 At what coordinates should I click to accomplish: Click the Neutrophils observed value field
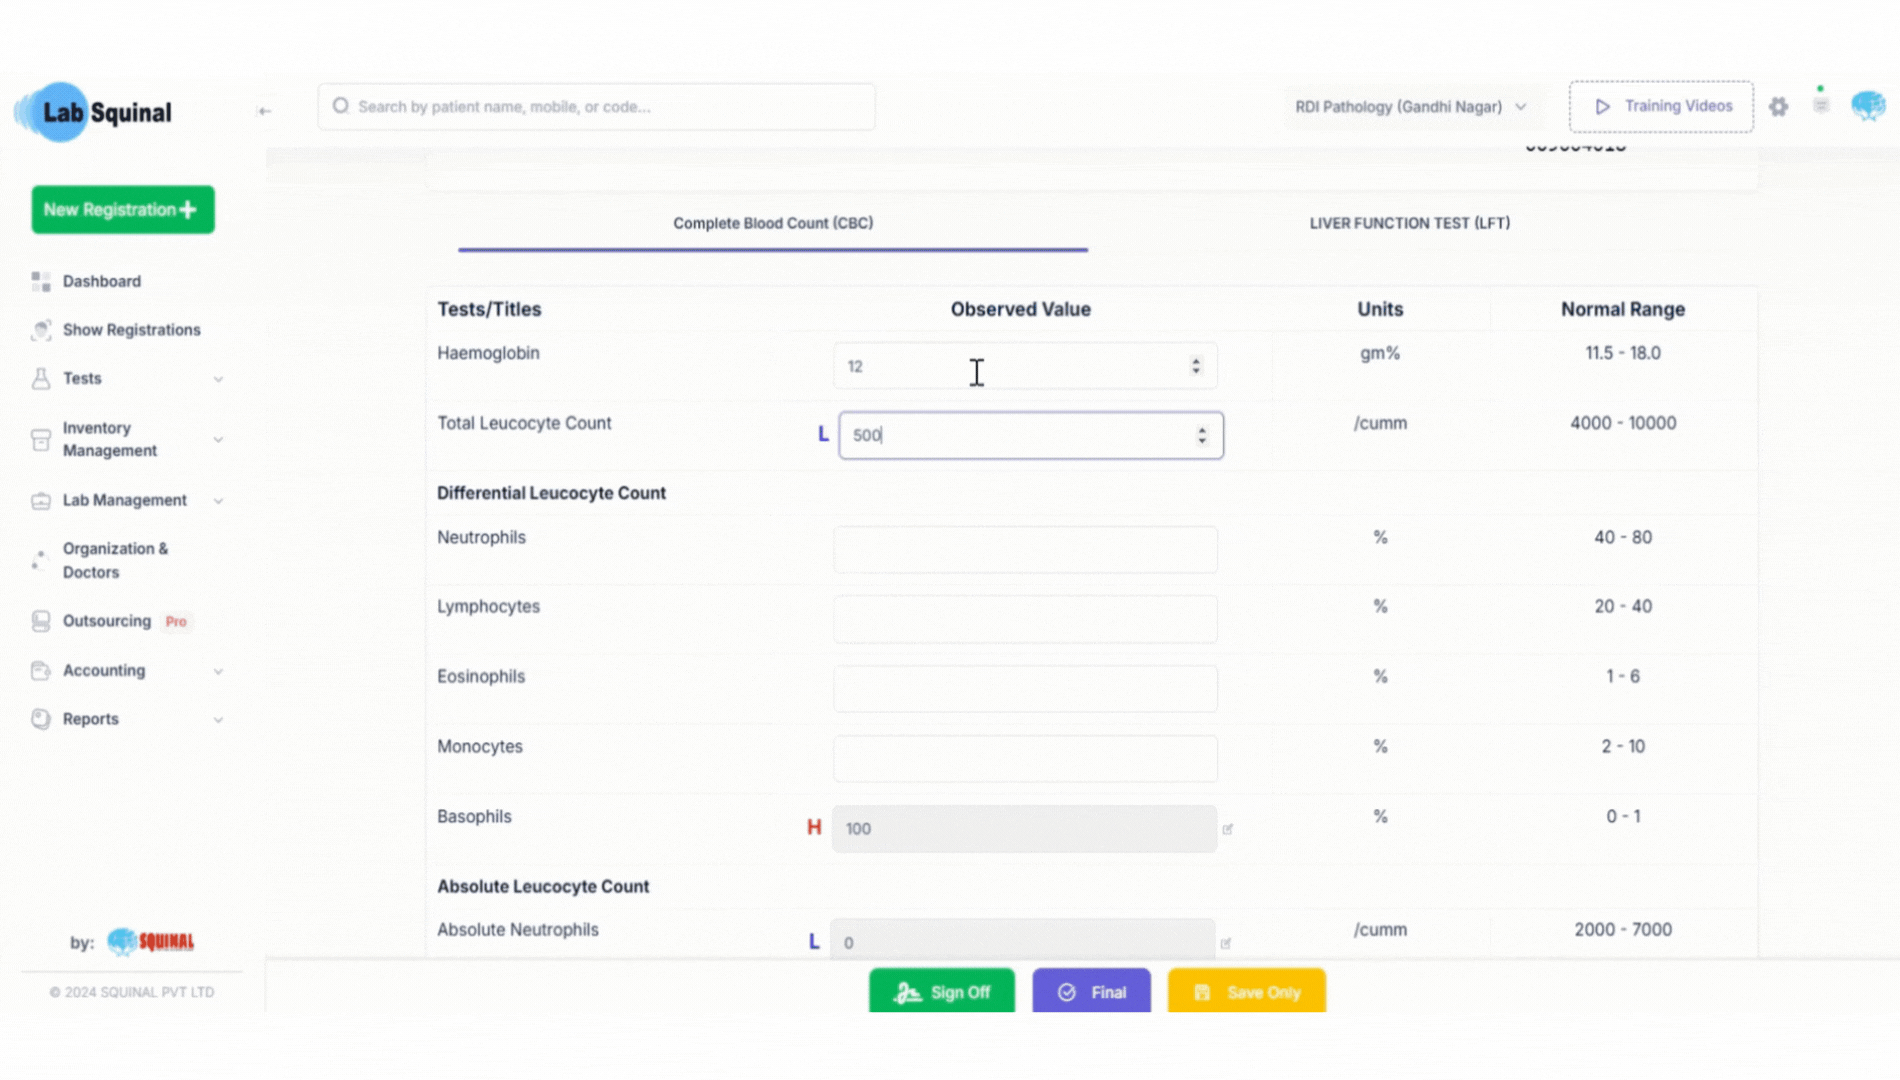tap(1025, 550)
